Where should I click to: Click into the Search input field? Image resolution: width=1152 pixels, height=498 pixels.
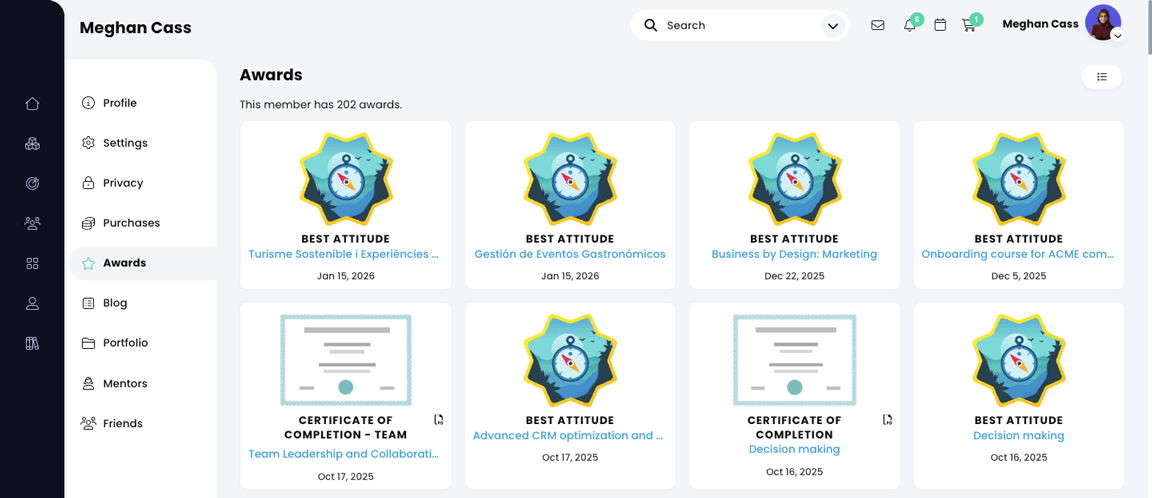point(741,25)
